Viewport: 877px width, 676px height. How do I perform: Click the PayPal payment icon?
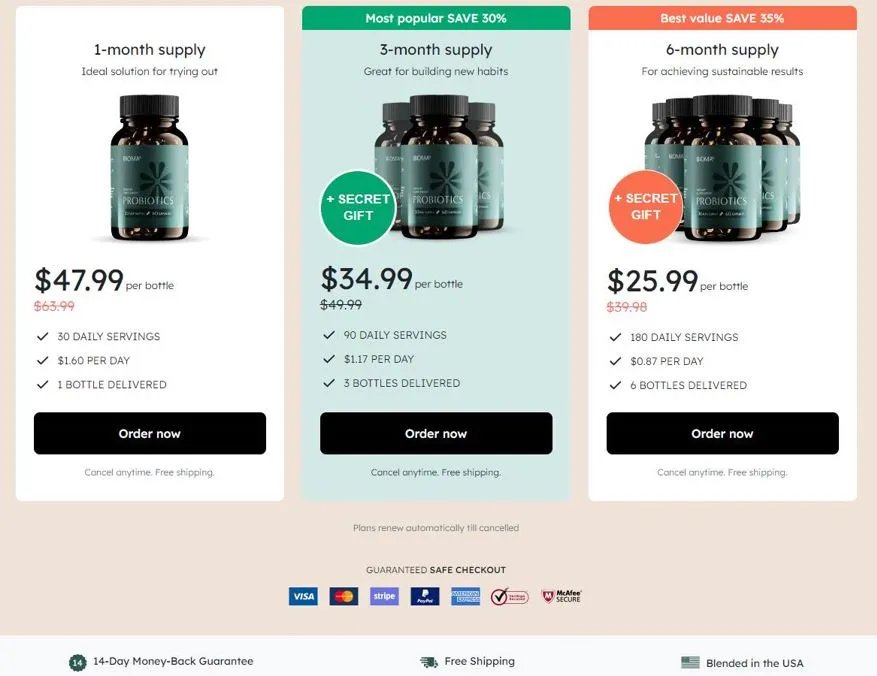click(425, 596)
